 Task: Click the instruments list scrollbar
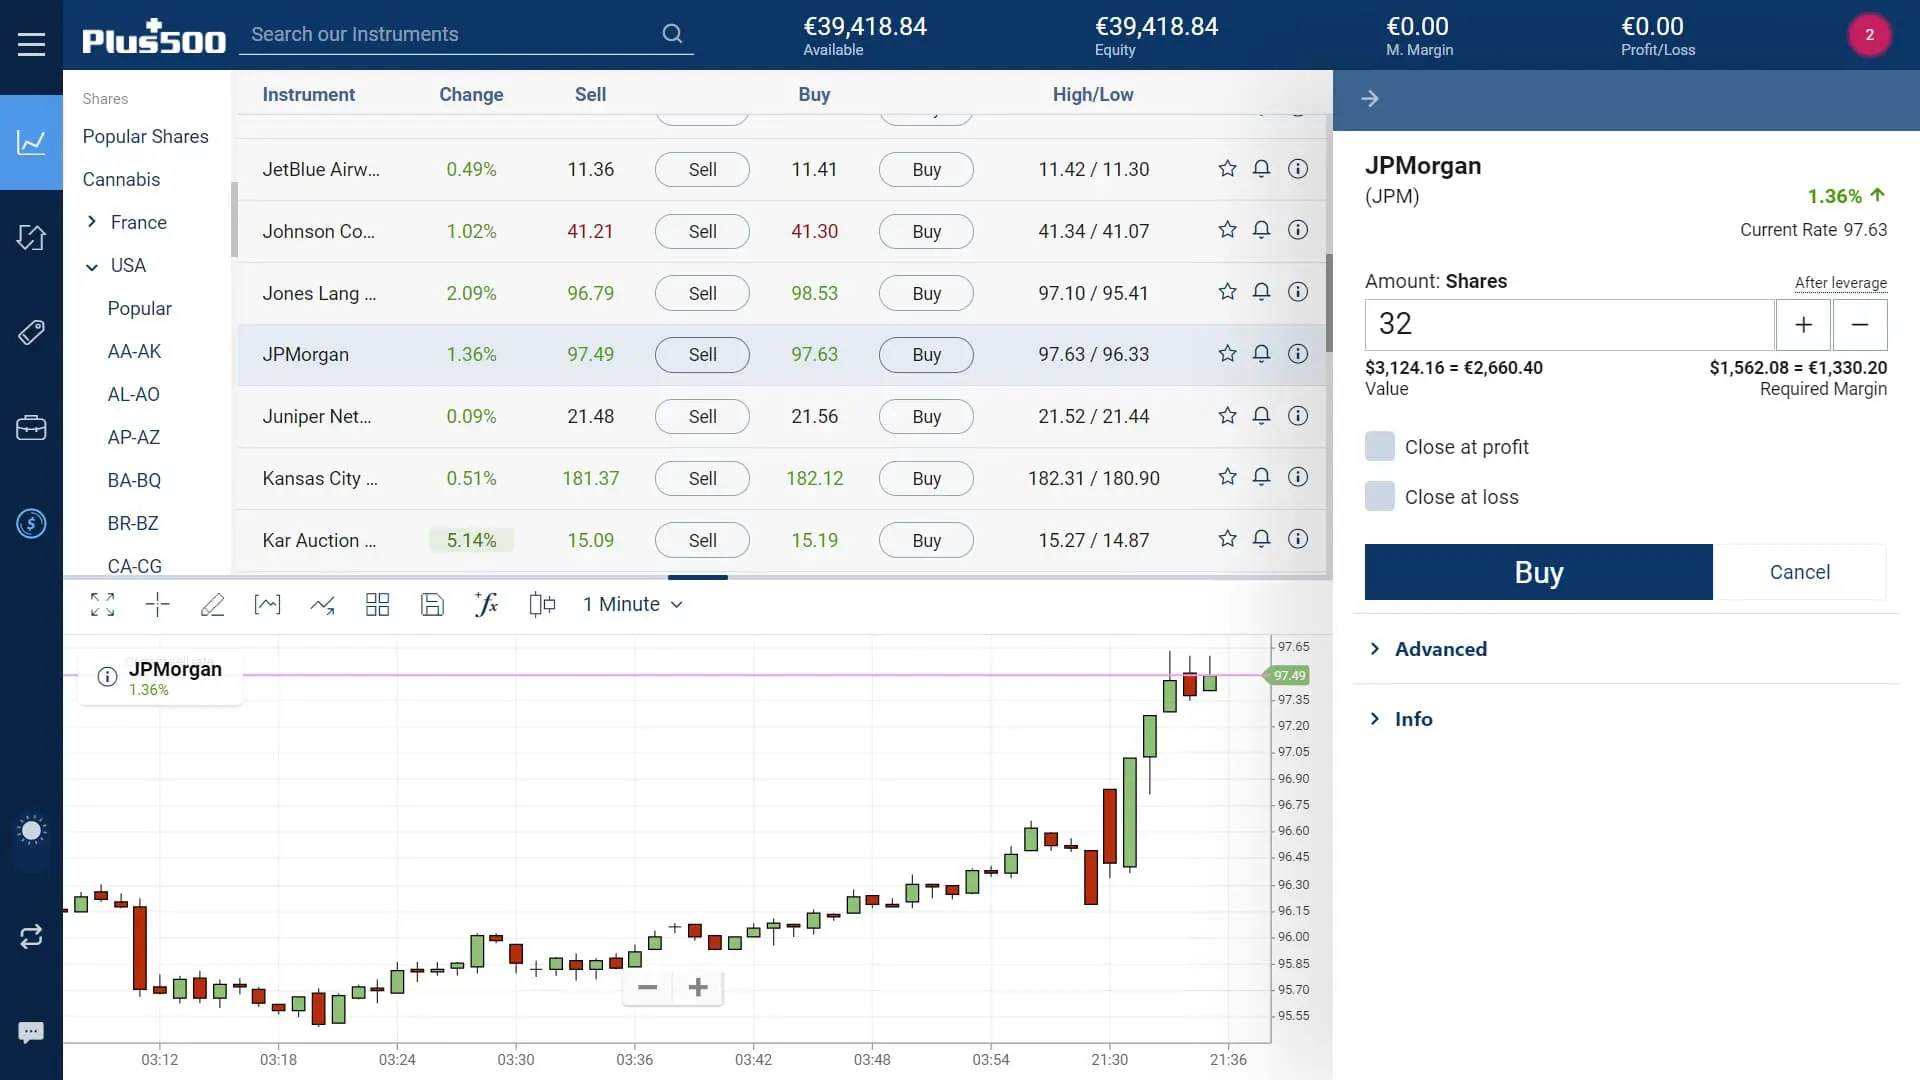pos(1329,303)
